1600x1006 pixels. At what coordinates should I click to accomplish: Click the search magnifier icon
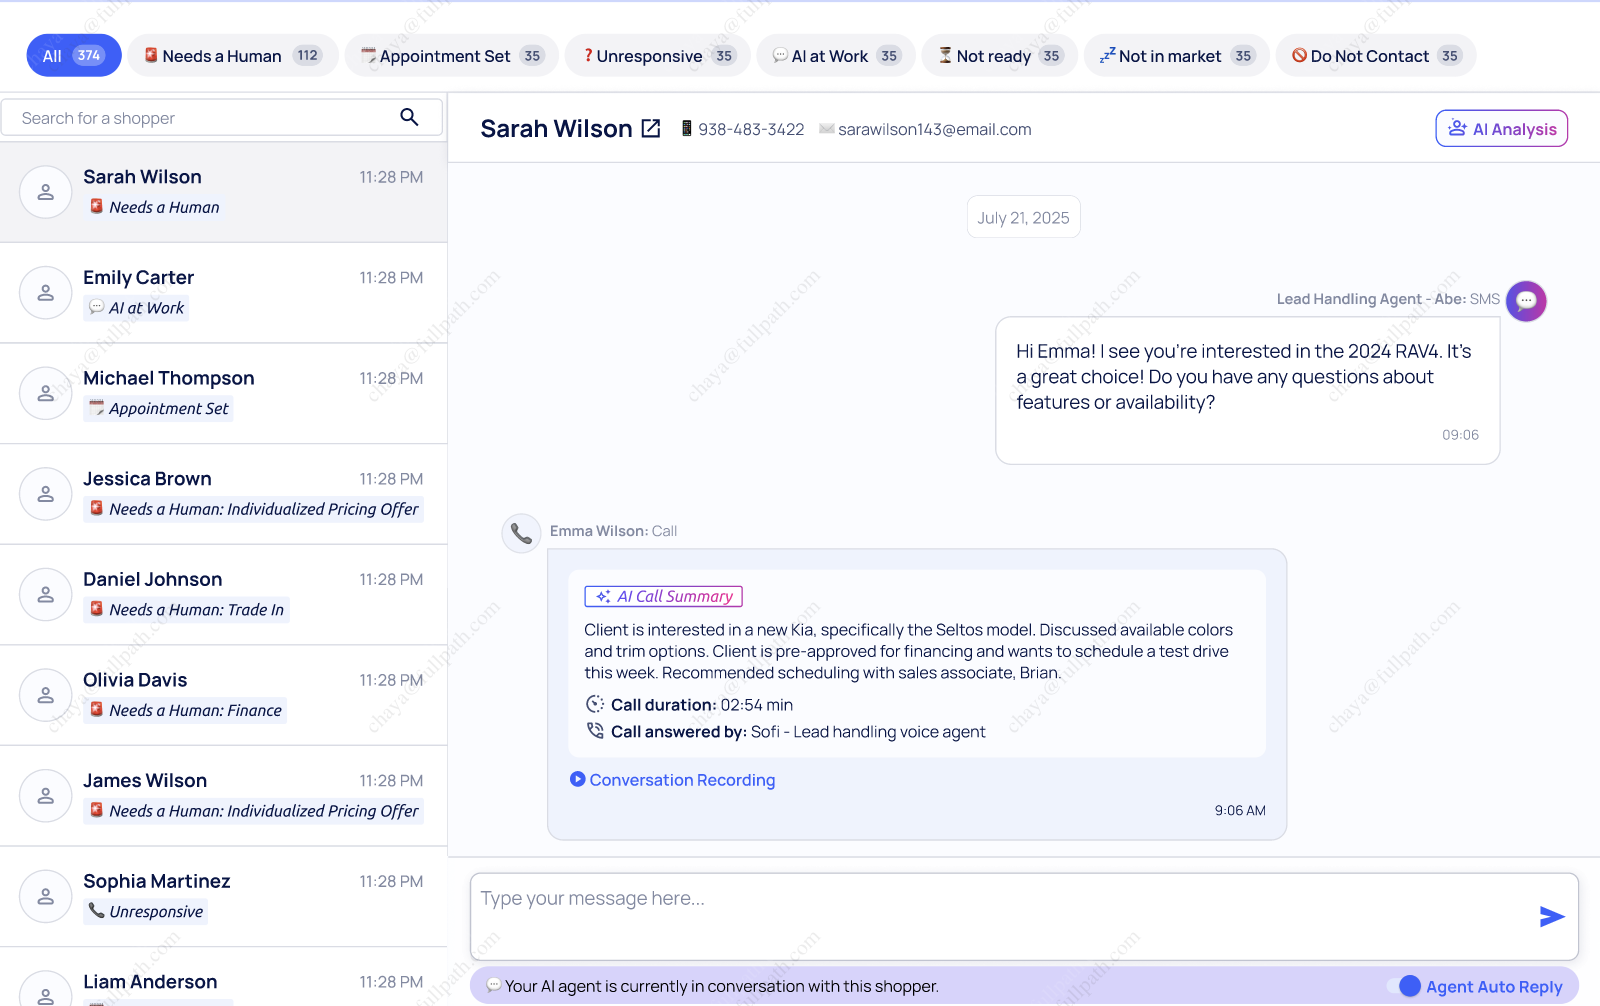pyautogui.click(x=409, y=117)
